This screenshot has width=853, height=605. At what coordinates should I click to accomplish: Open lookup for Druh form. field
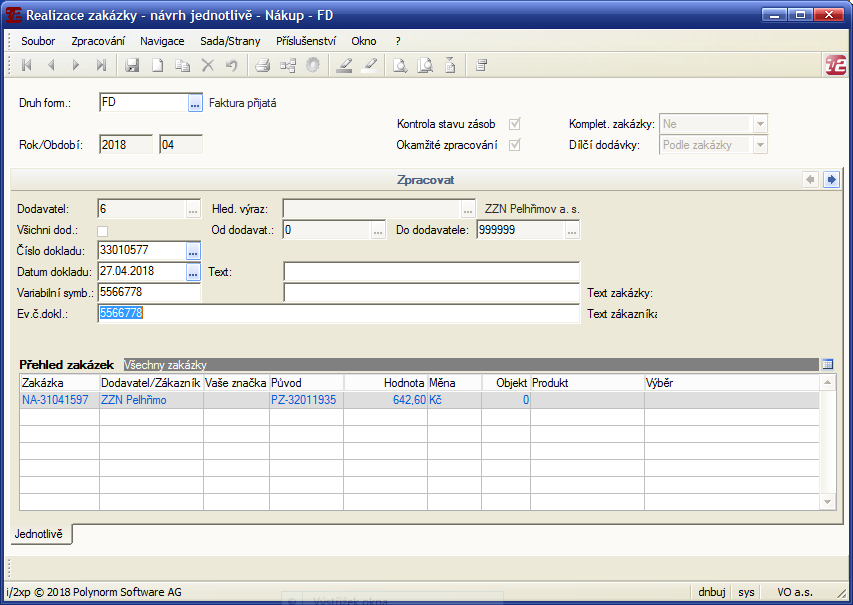click(195, 102)
